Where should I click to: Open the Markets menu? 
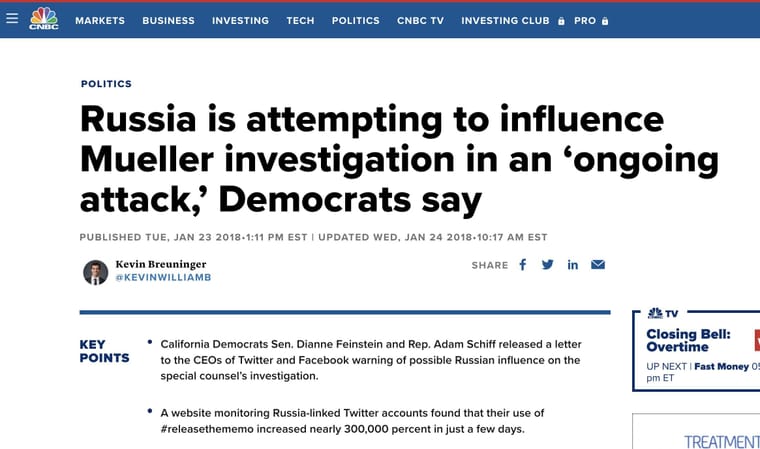[x=100, y=21]
